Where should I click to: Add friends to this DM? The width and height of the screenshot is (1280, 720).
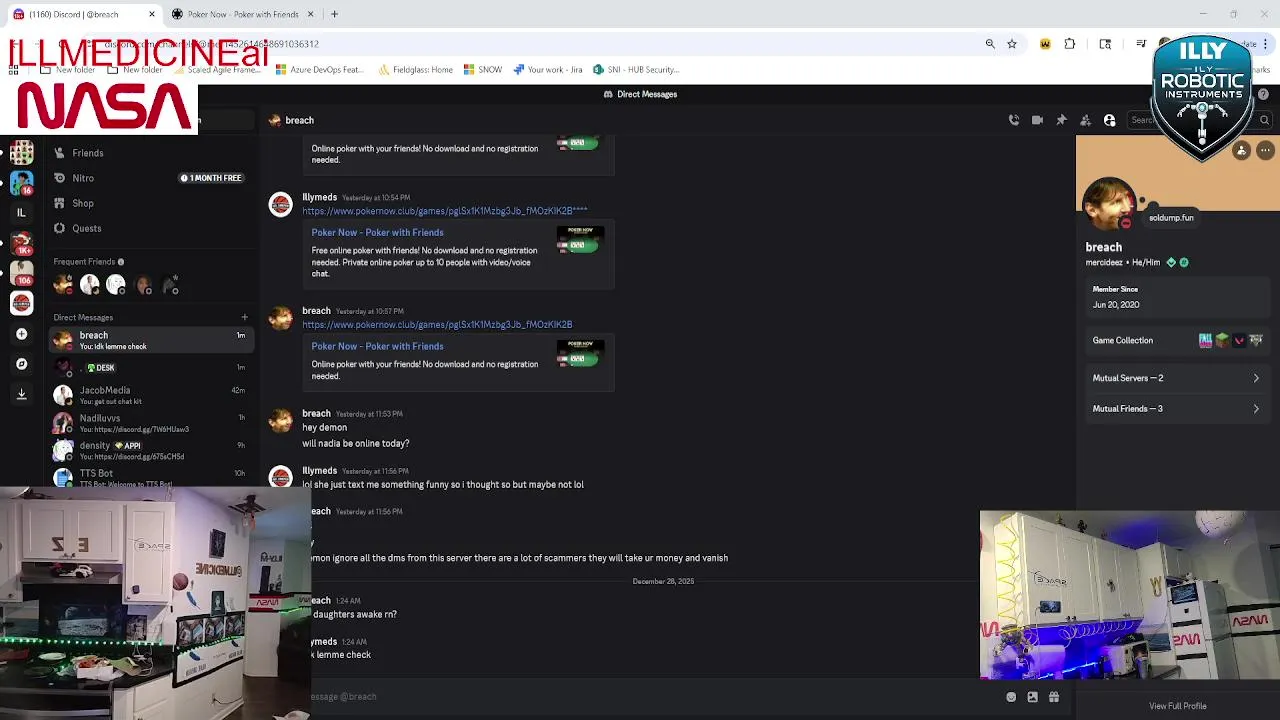(x=1085, y=120)
